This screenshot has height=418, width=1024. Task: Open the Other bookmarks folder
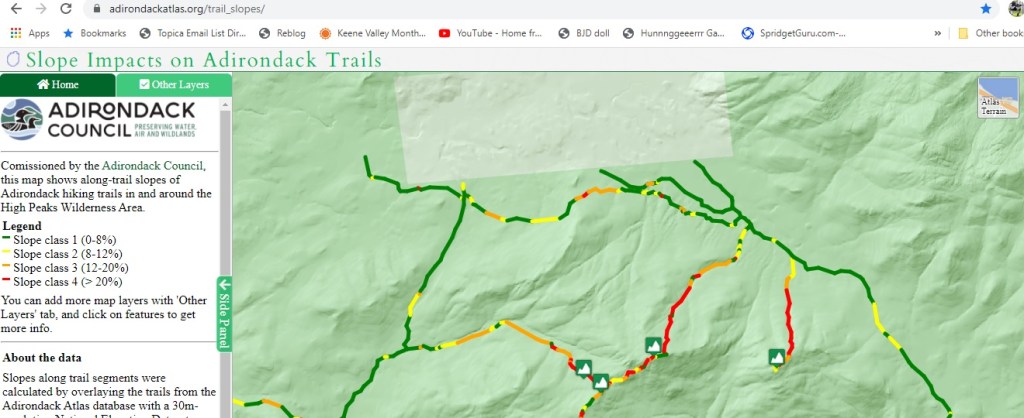(x=990, y=33)
